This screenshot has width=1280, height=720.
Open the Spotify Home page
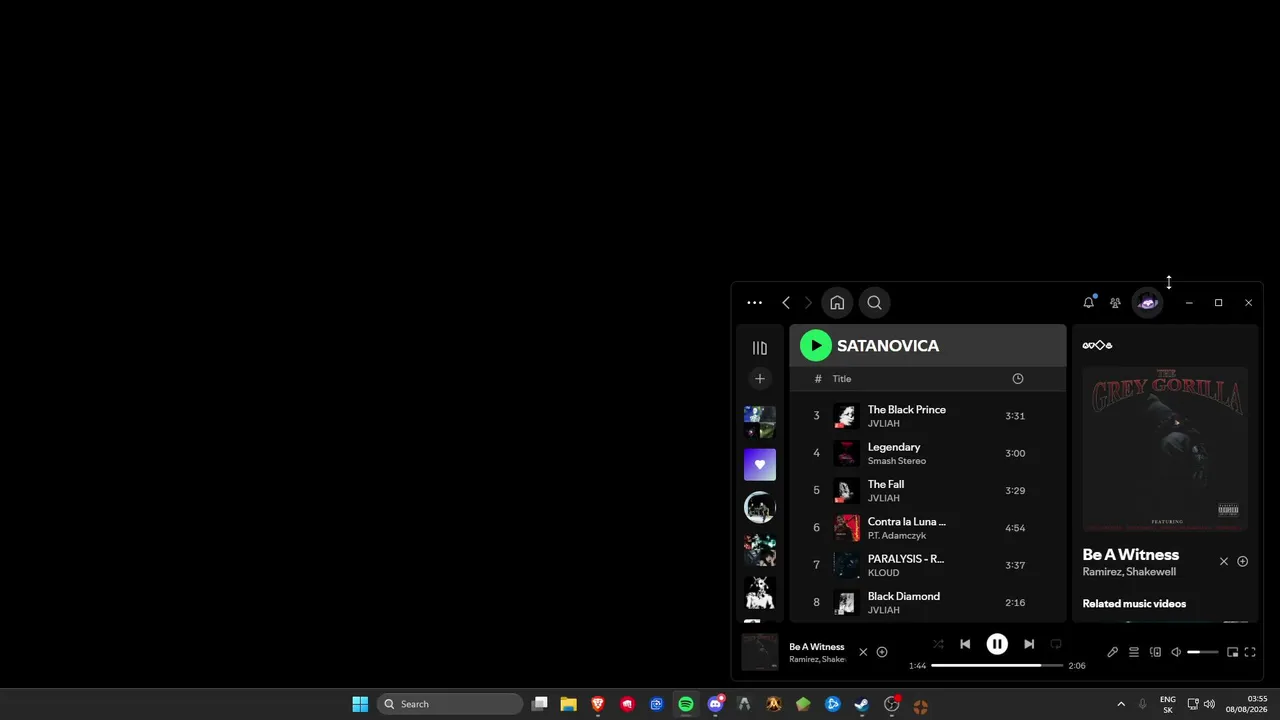coord(837,303)
